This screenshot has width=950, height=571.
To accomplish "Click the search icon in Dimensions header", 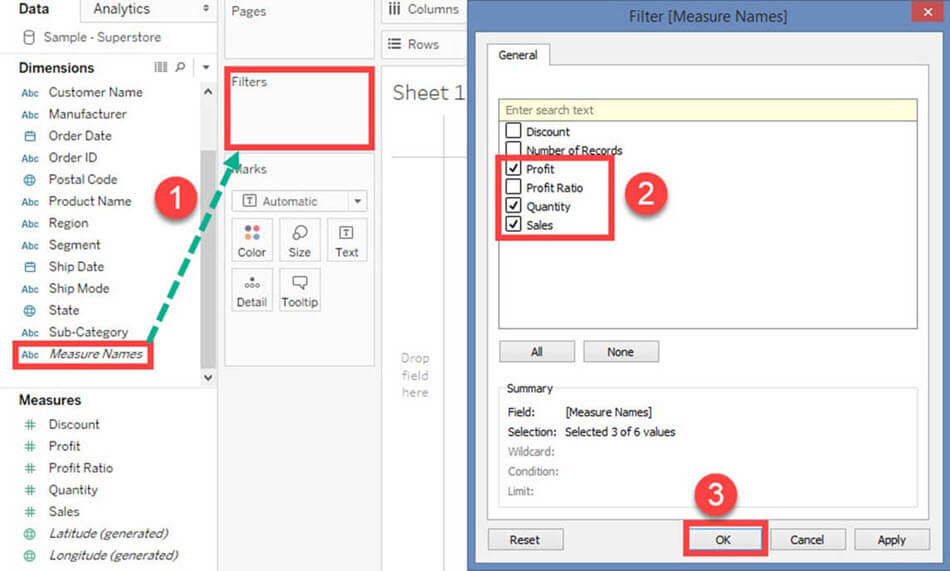I will 180,67.
